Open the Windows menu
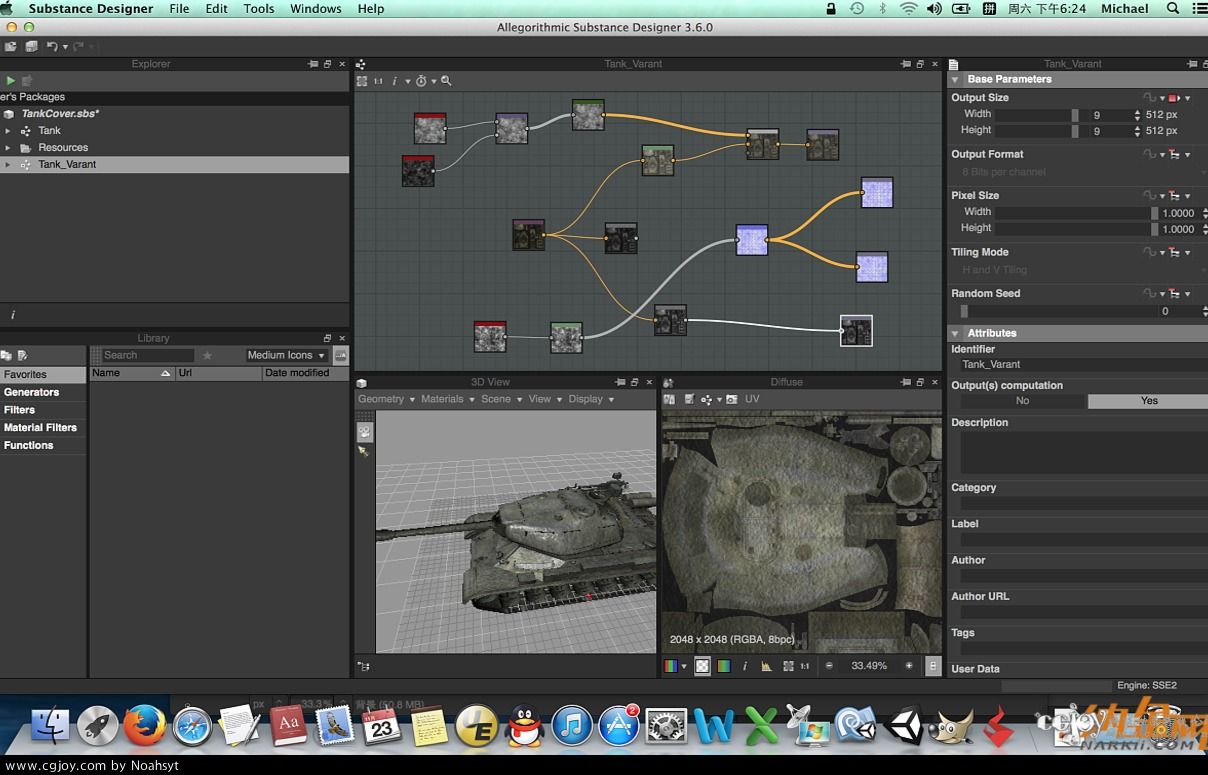This screenshot has height=775, width=1208. pyautogui.click(x=316, y=9)
